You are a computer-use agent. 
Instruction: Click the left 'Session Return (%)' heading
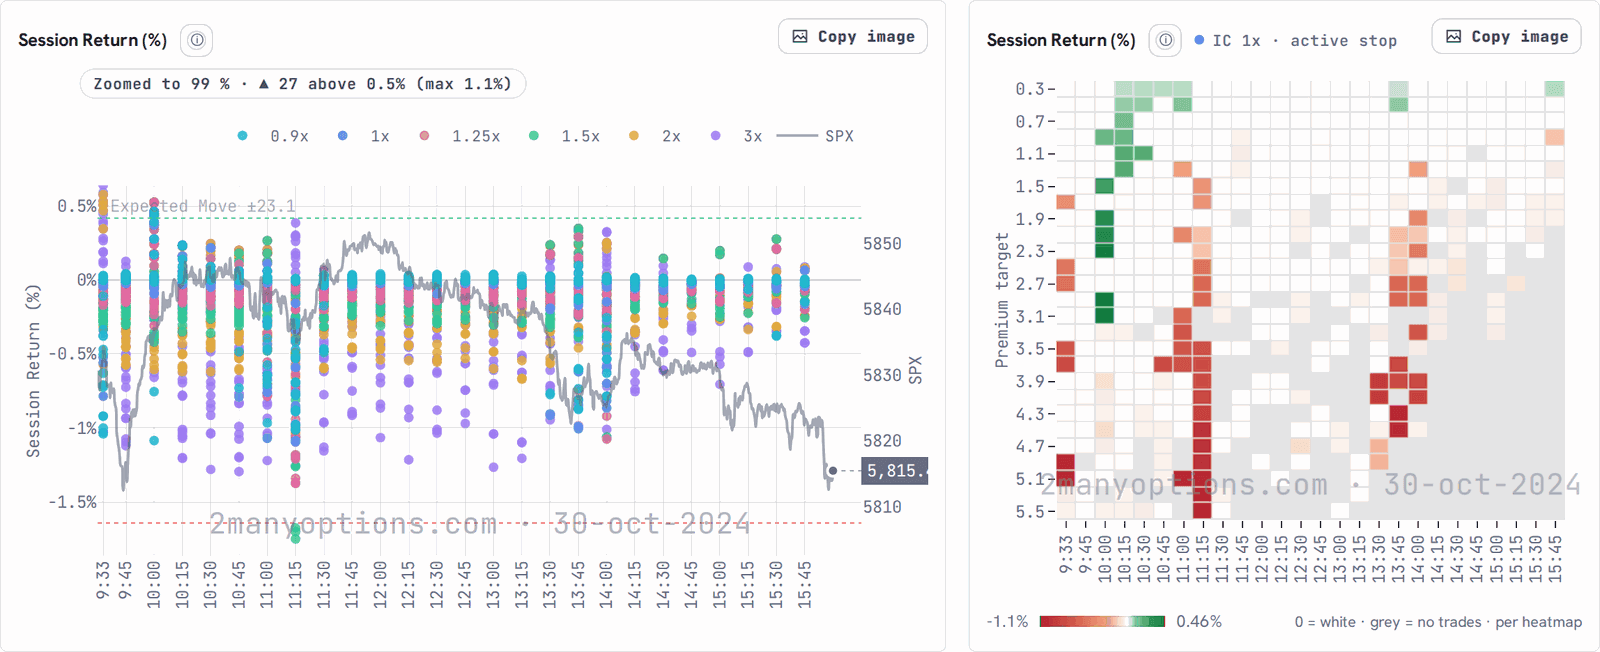click(93, 40)
